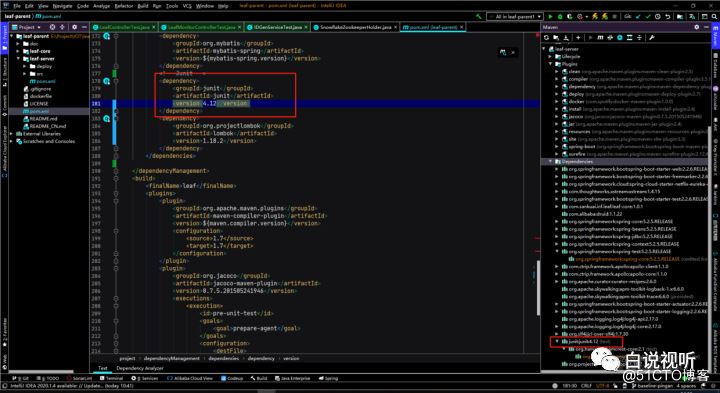Hide the Maven tool window
The image size is (720, 393).
(x=706, y=27)
